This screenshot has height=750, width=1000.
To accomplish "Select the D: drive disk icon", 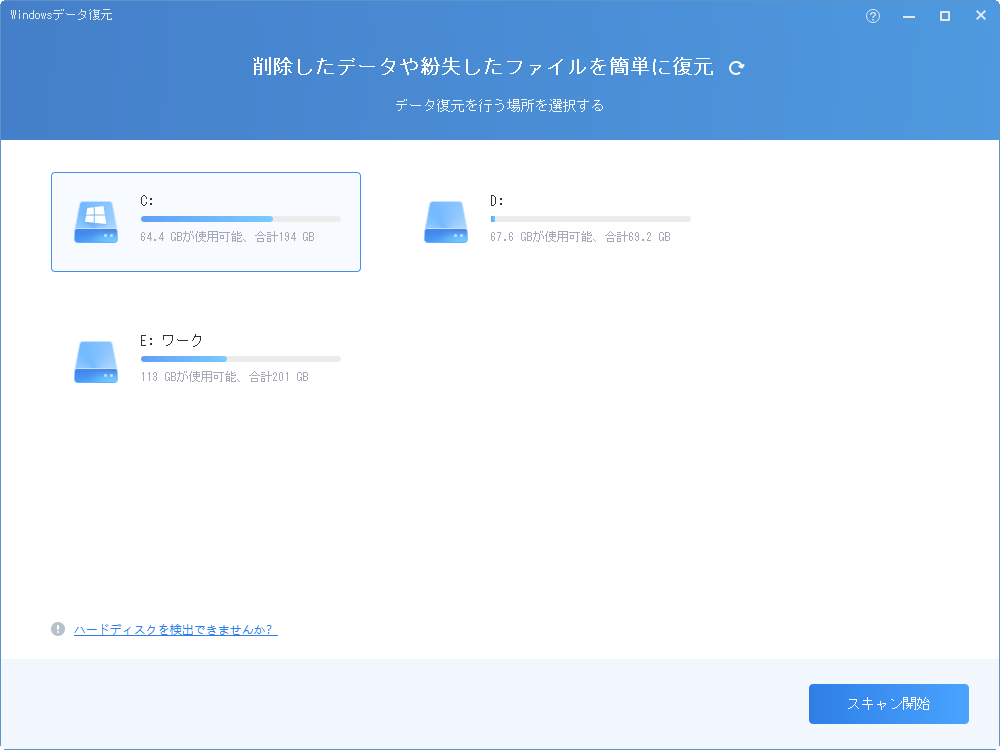I will point(446,222).
